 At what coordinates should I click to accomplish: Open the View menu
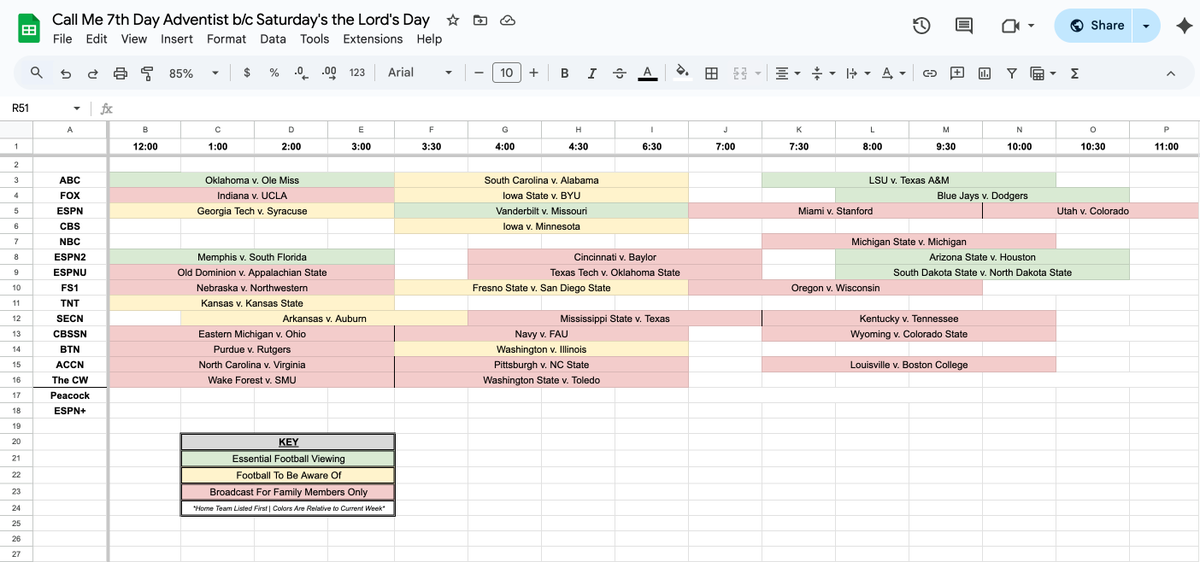[x=134, y=39]
